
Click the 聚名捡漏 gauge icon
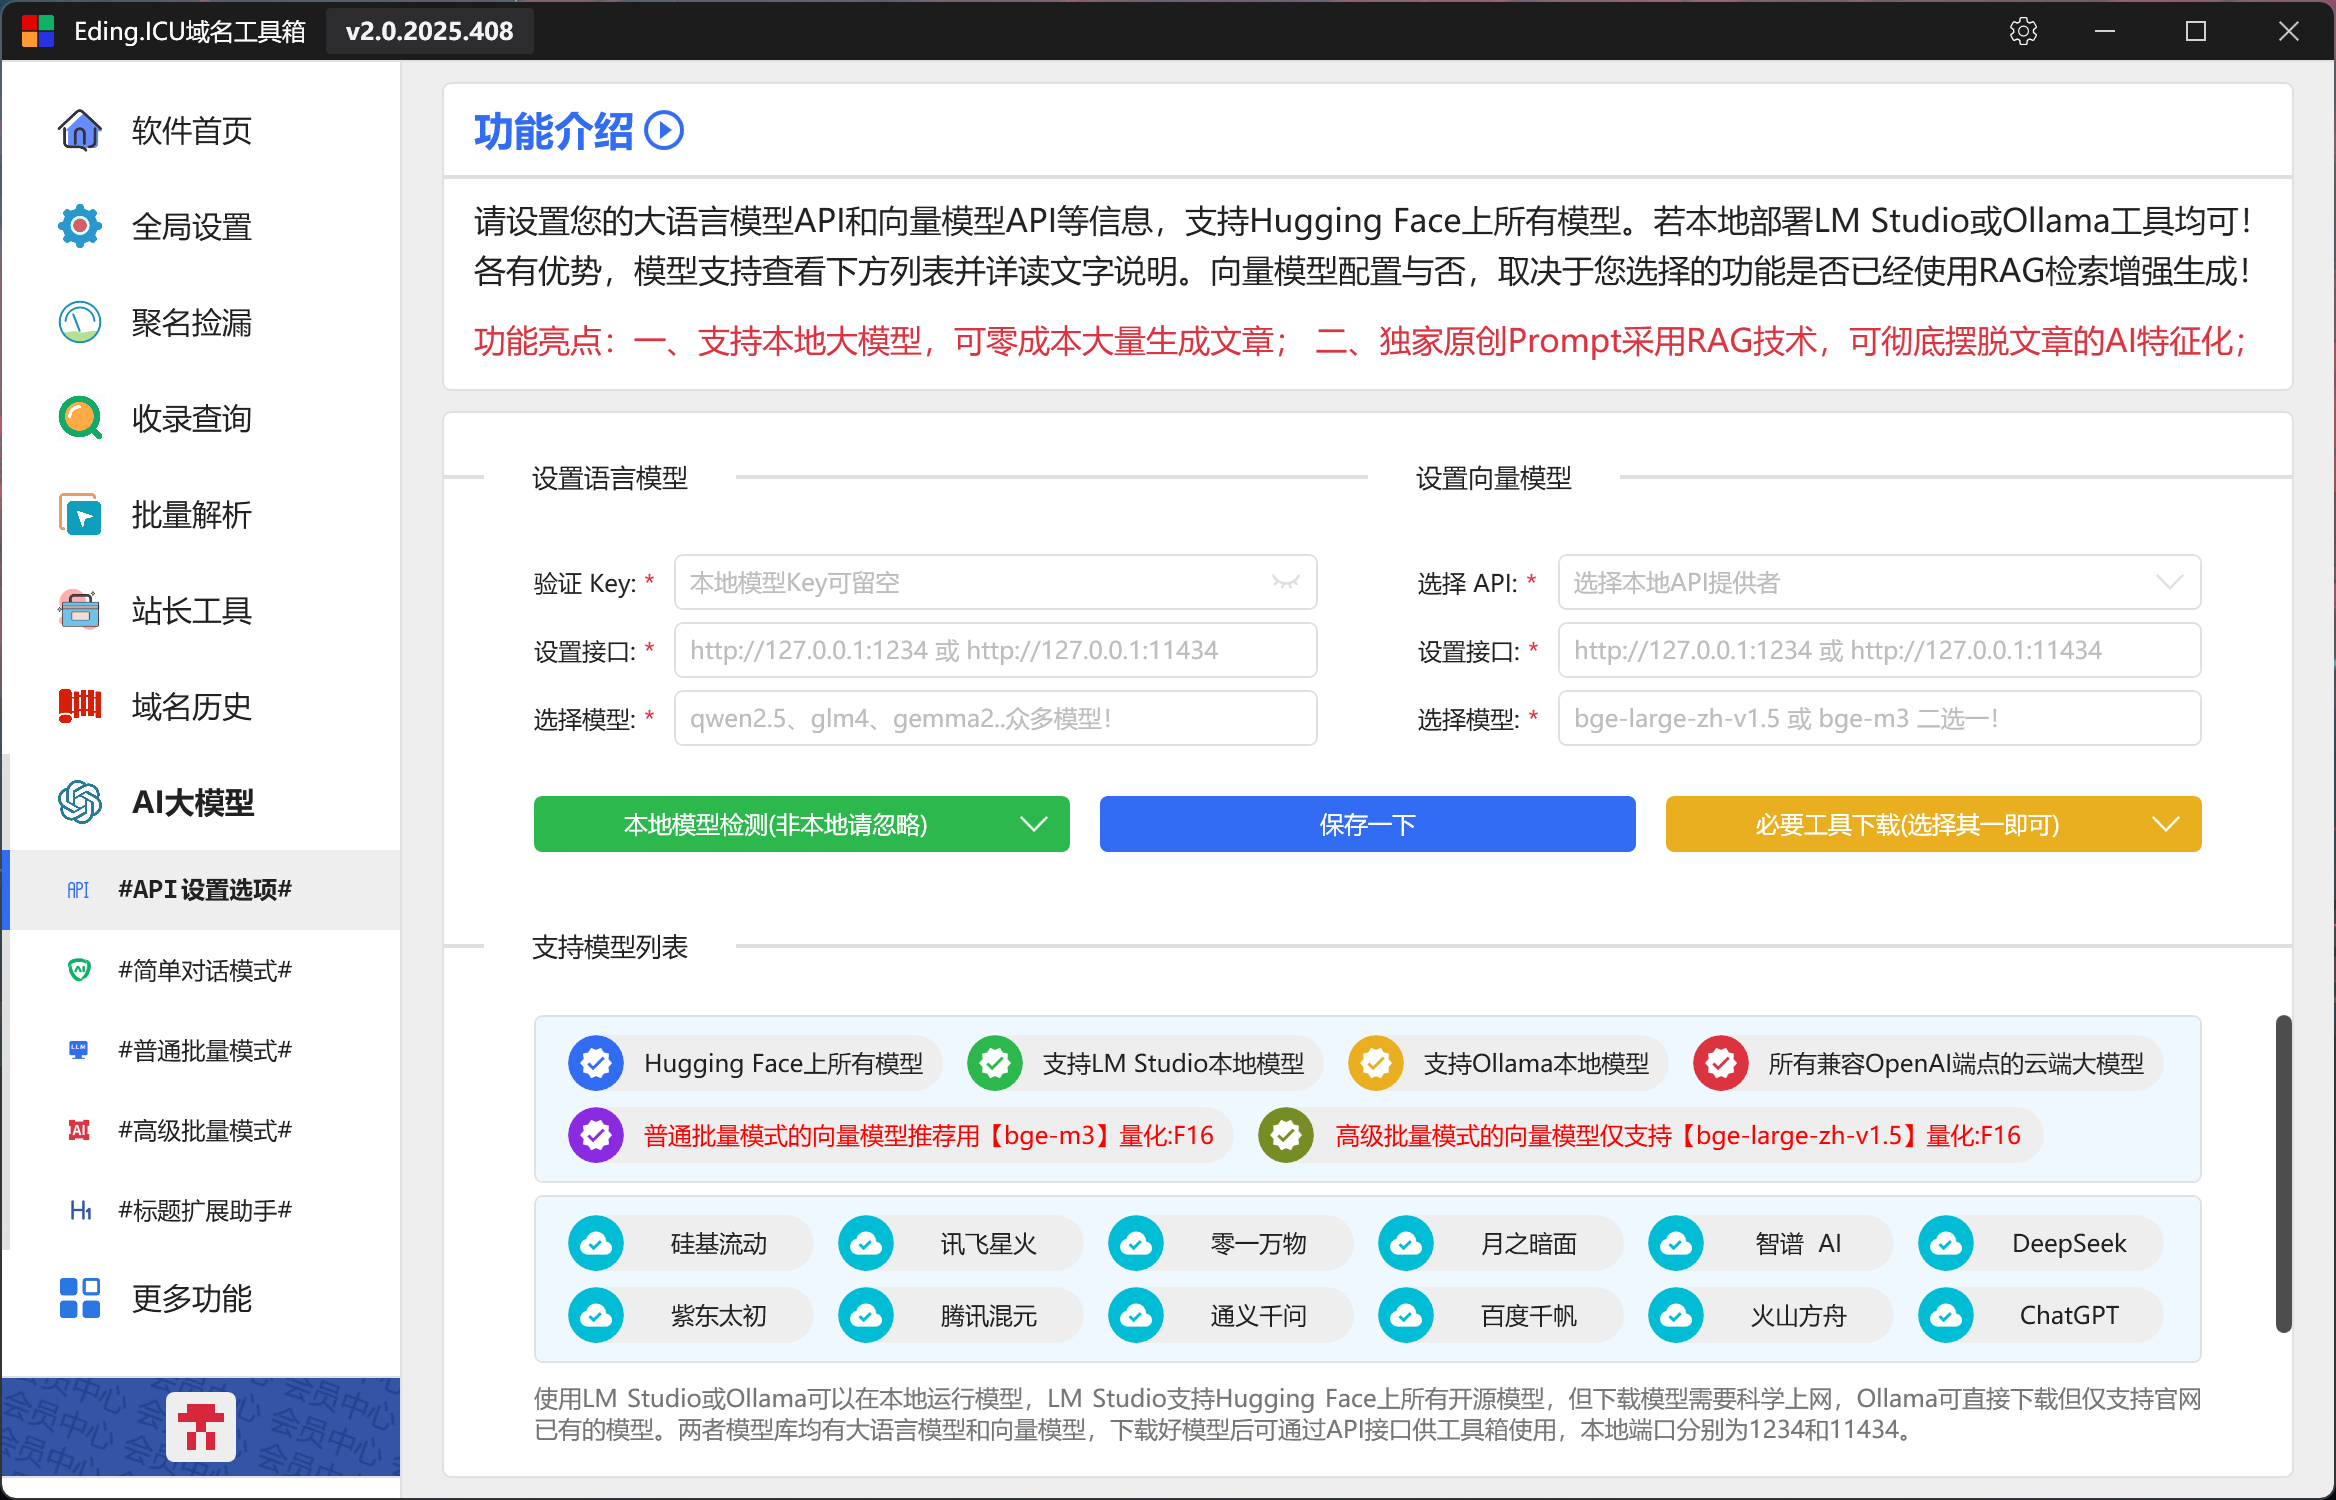79,322
